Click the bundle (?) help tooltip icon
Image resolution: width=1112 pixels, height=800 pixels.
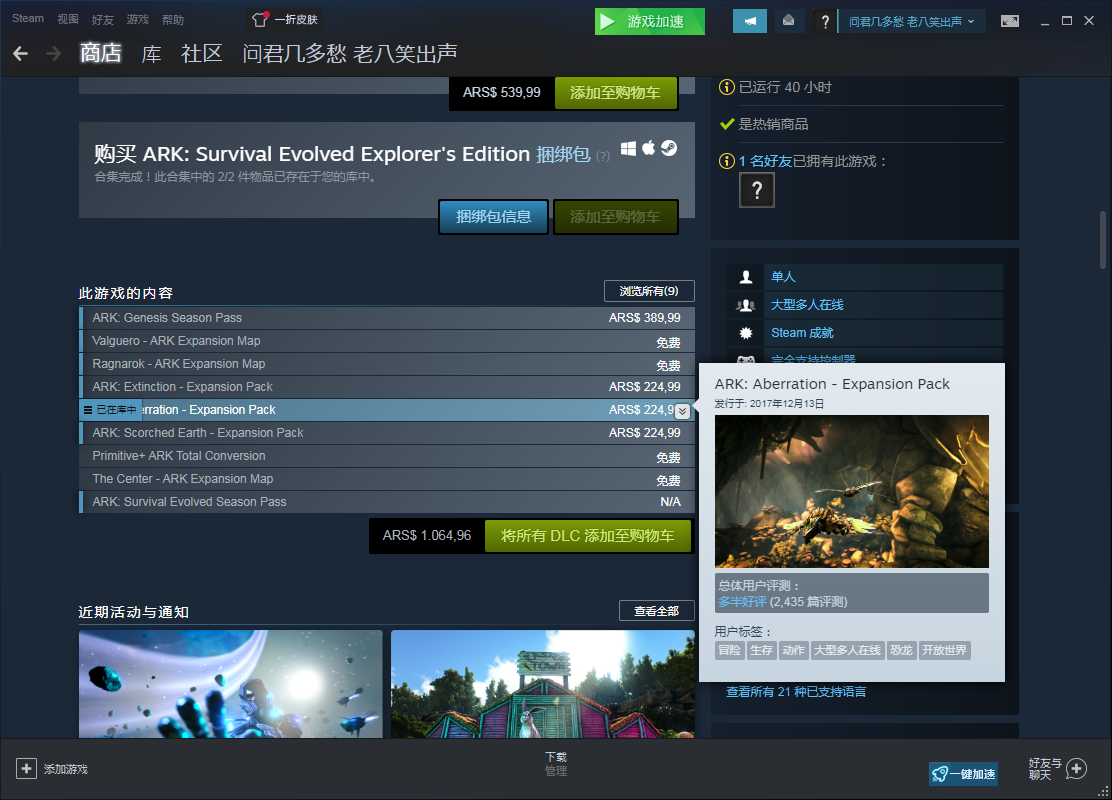click(x=603, y=156)
